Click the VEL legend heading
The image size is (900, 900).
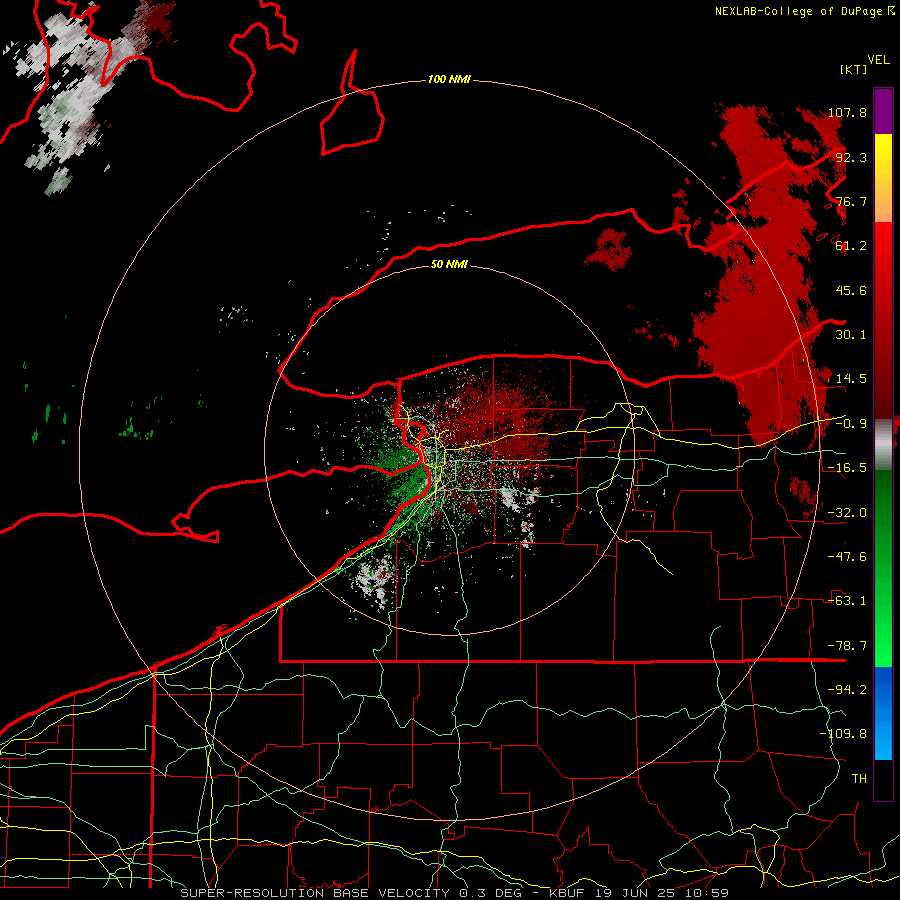[x=878, y=59]
